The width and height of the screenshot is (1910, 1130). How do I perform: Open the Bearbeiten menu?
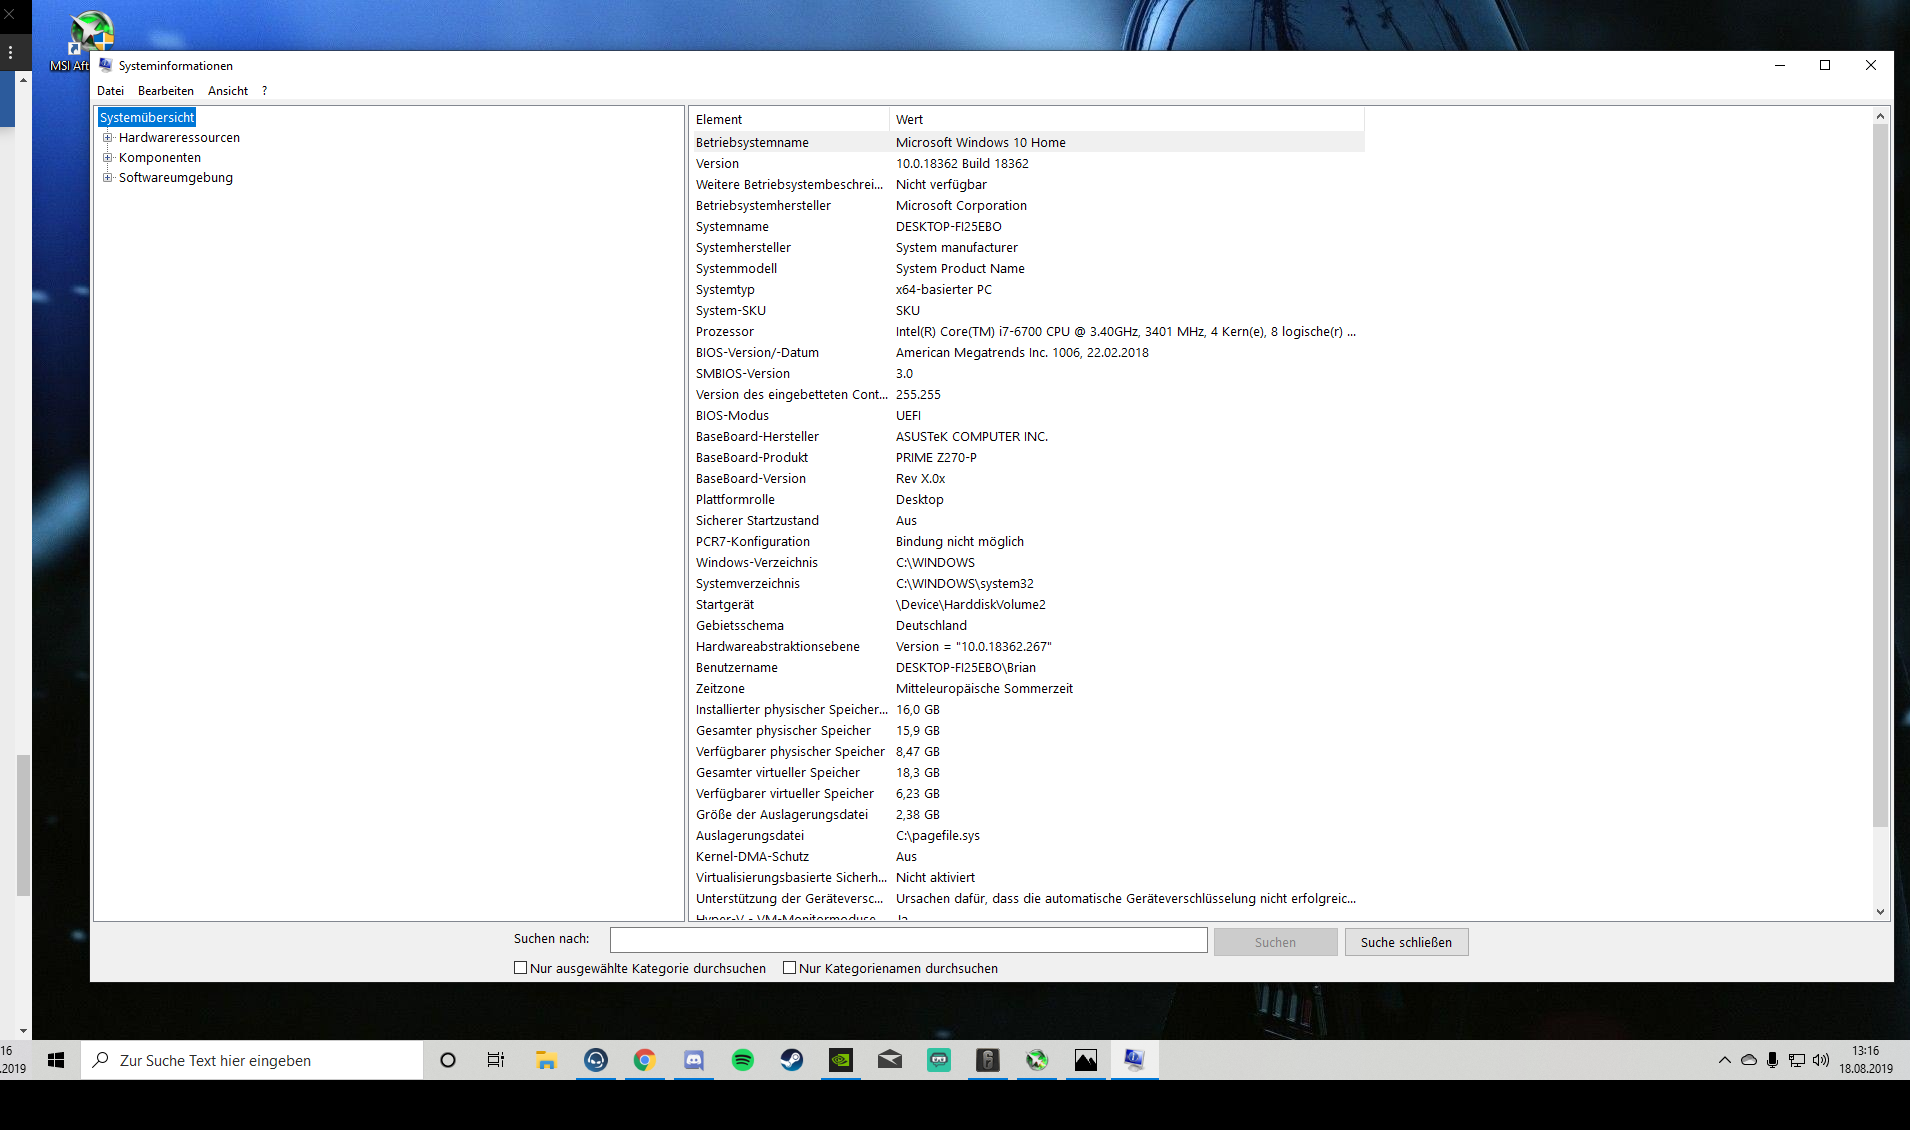point(166,91)
